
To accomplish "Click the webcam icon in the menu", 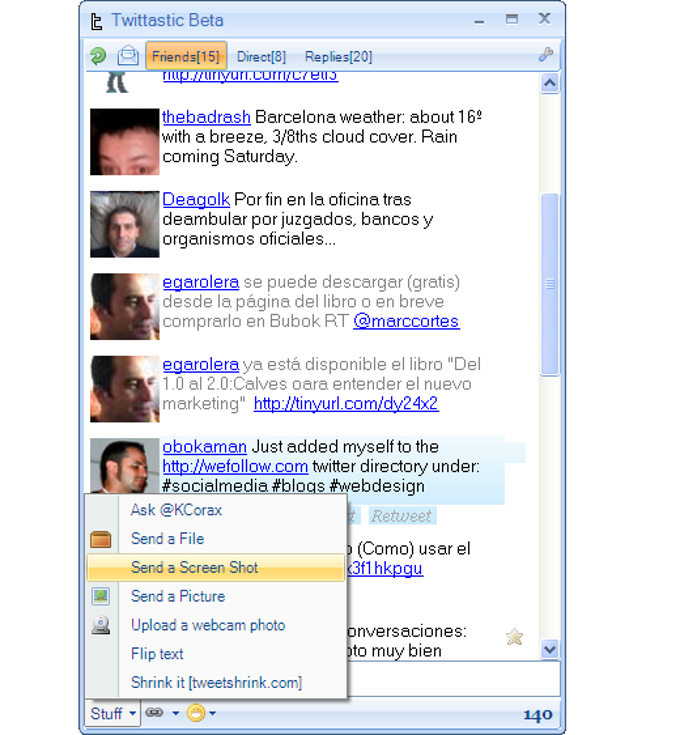I will pyautogui.click(x=101, y=625).
